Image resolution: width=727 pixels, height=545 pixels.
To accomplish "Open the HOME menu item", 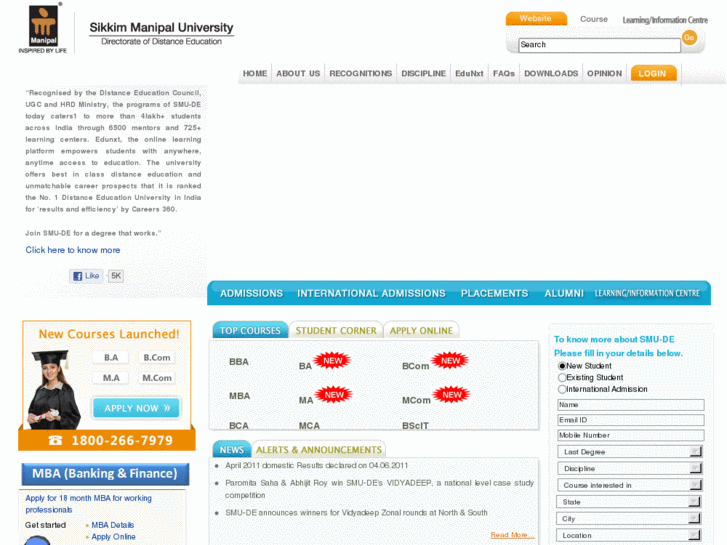I will (255, 73).
